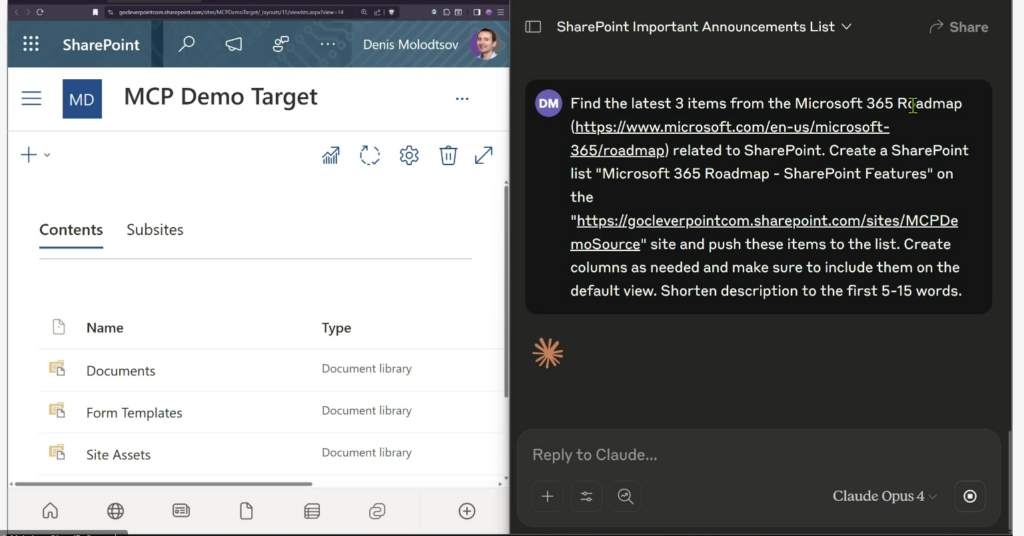
Task: Click the horizontal scrollbar under the contents list
Action: (x=163, y=484)
